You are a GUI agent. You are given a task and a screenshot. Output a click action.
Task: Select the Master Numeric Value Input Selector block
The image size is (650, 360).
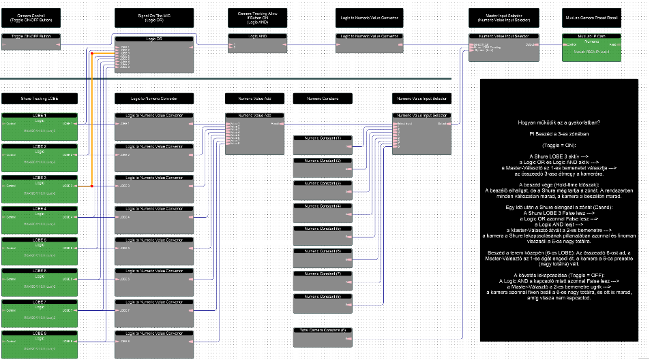(x=504, y=48)
